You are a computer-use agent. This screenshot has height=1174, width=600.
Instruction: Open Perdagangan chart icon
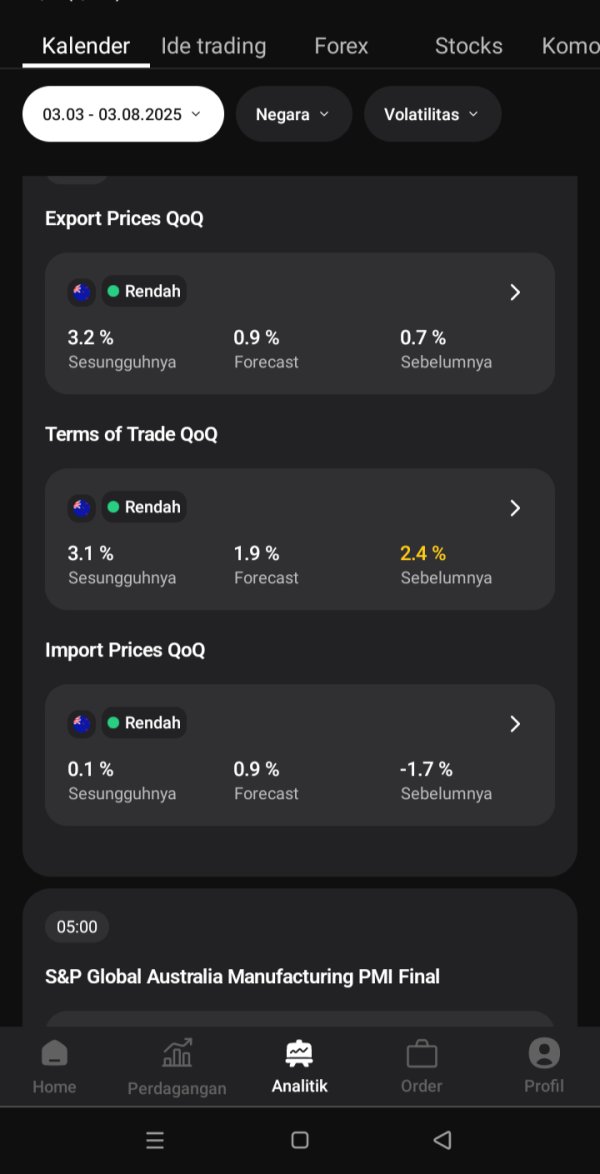click(177, 1053)
